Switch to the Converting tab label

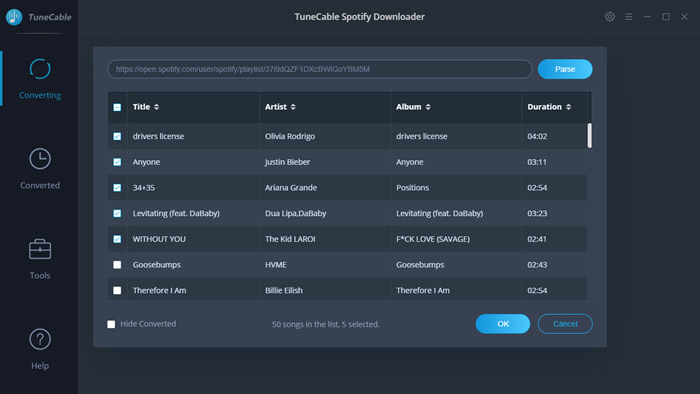pos(40,95)
